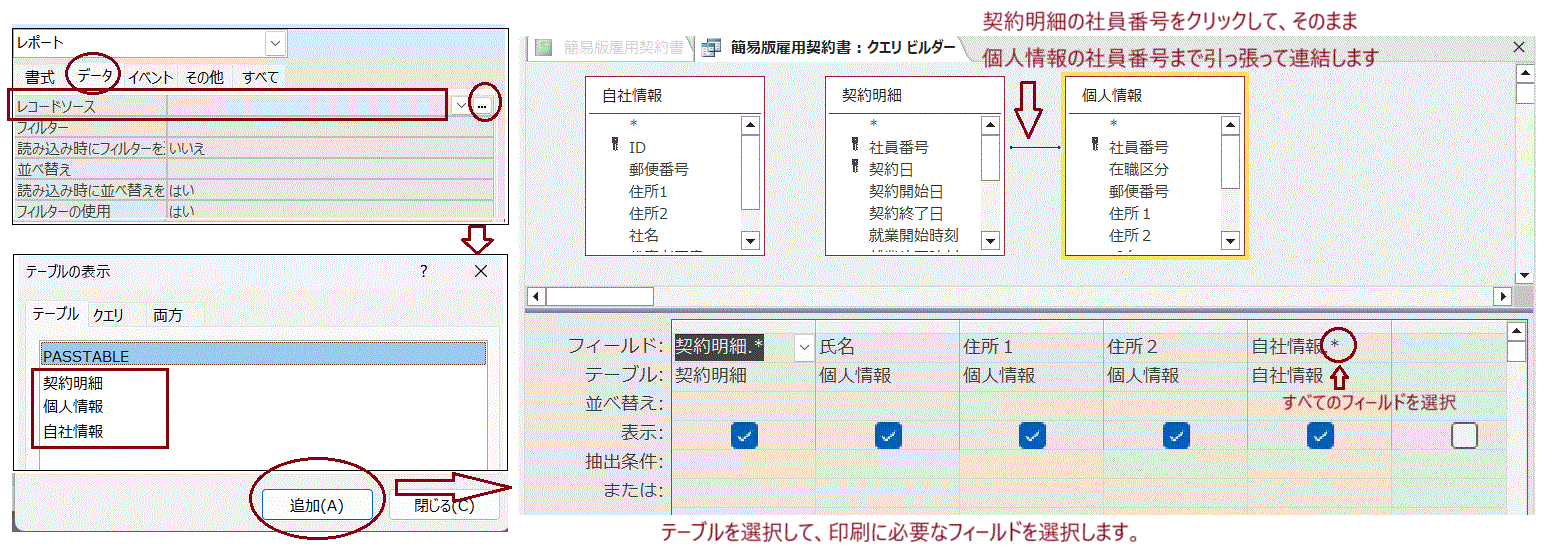This screenshot has width=1545, height=547.
Task: Click scroll up arrow in 自社情報 field list
Action: click(750, 125)
